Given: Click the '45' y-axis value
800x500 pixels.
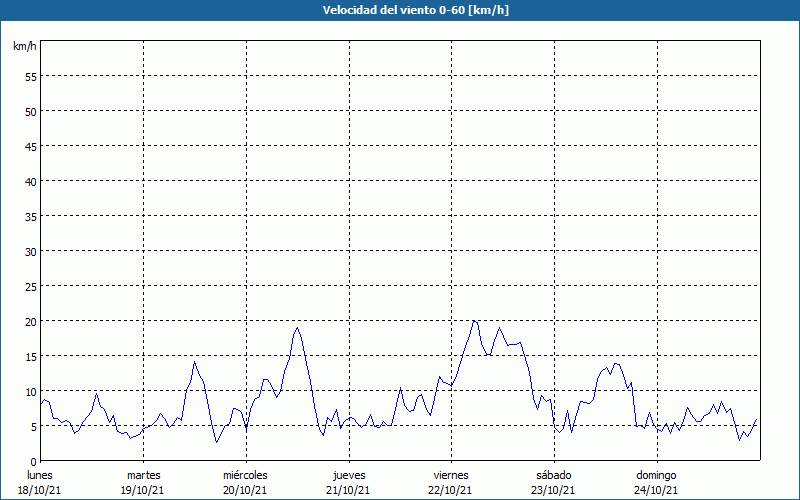Looking at the screenshot, I should 31,146.
